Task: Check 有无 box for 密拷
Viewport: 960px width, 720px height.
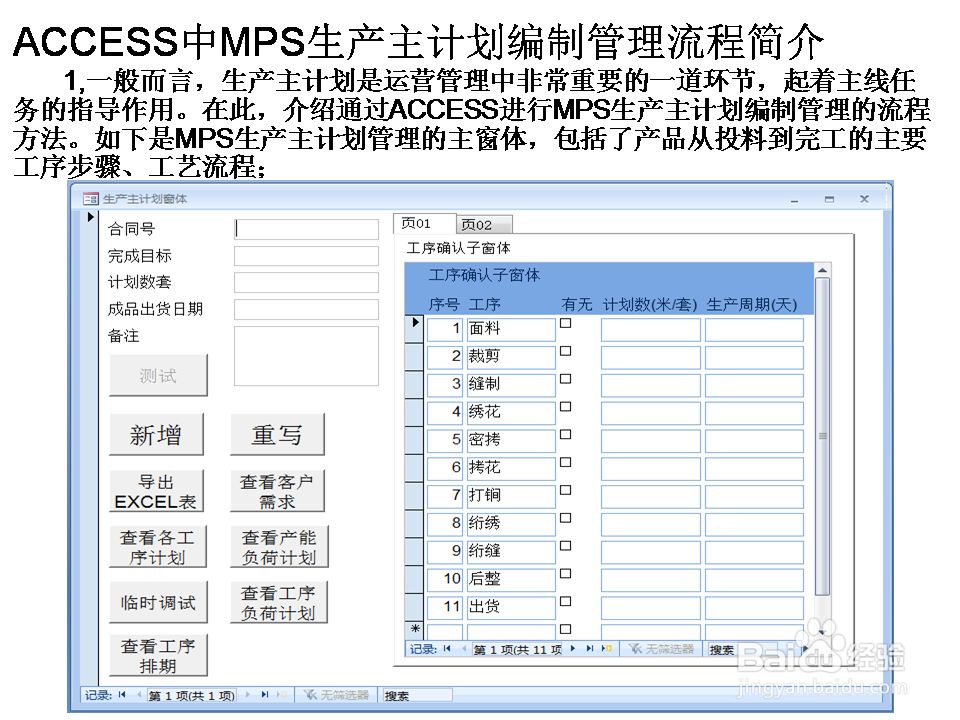Action: [x=566, y=434]
